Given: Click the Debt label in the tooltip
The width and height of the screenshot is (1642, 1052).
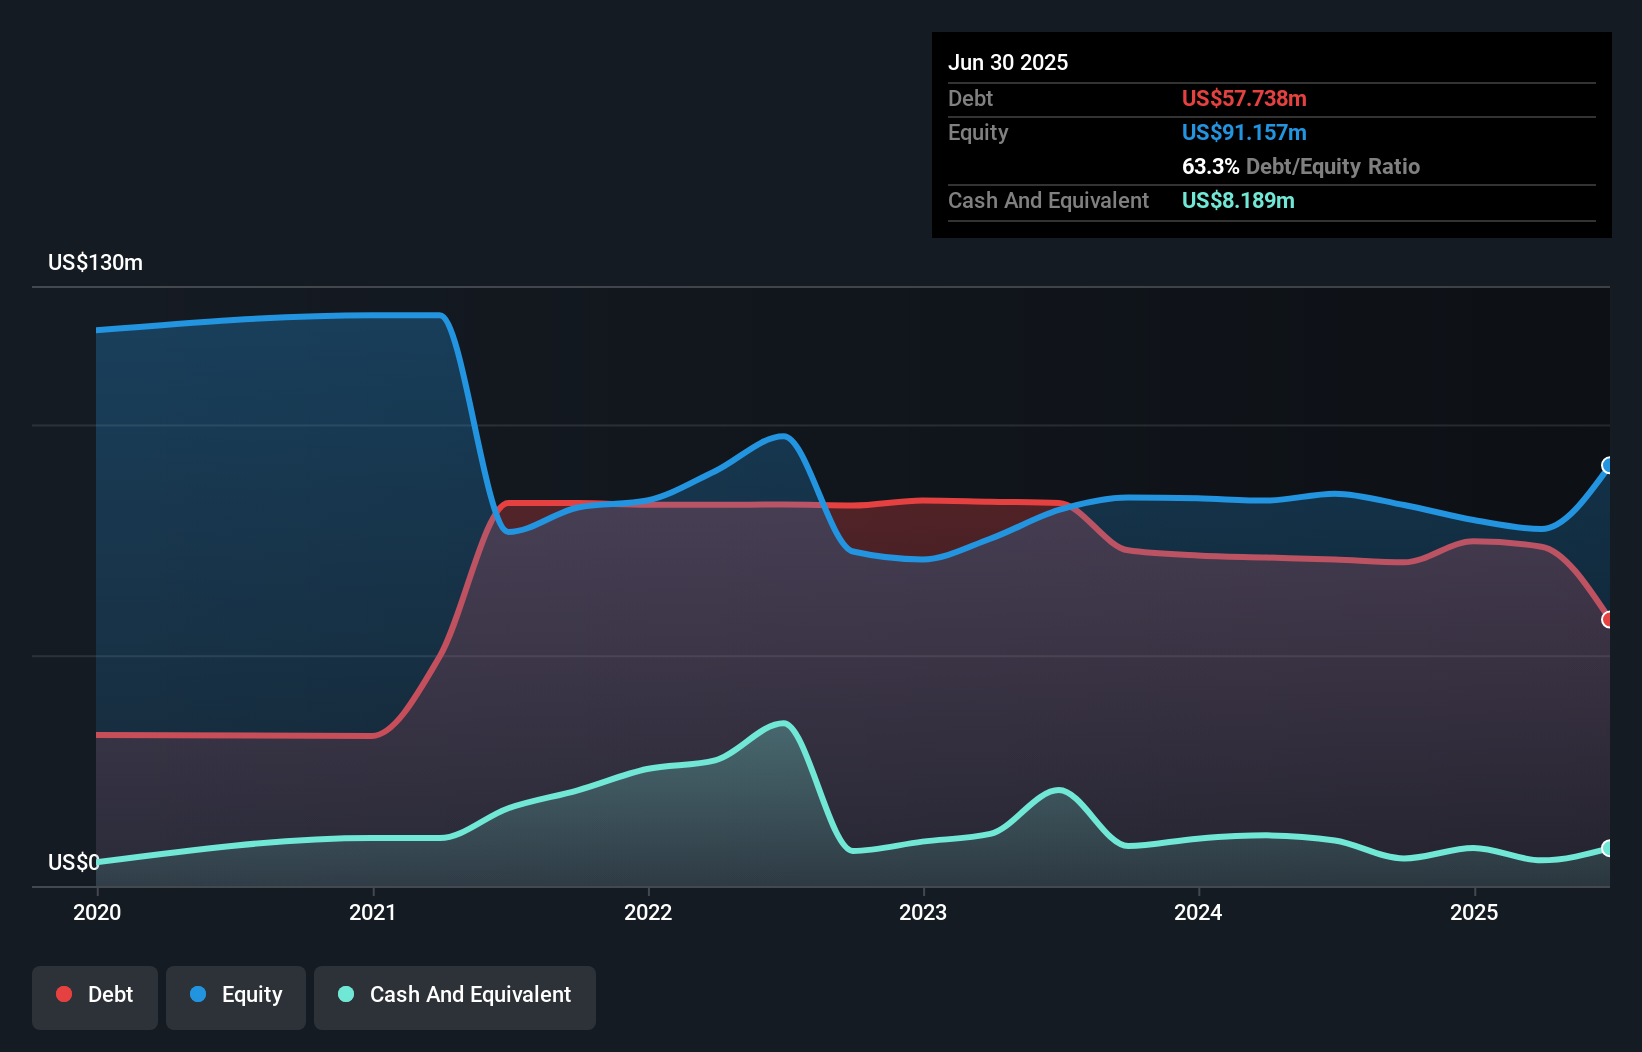Looking at the screenshot, I should pyautogui.click(x=970, y=98).
